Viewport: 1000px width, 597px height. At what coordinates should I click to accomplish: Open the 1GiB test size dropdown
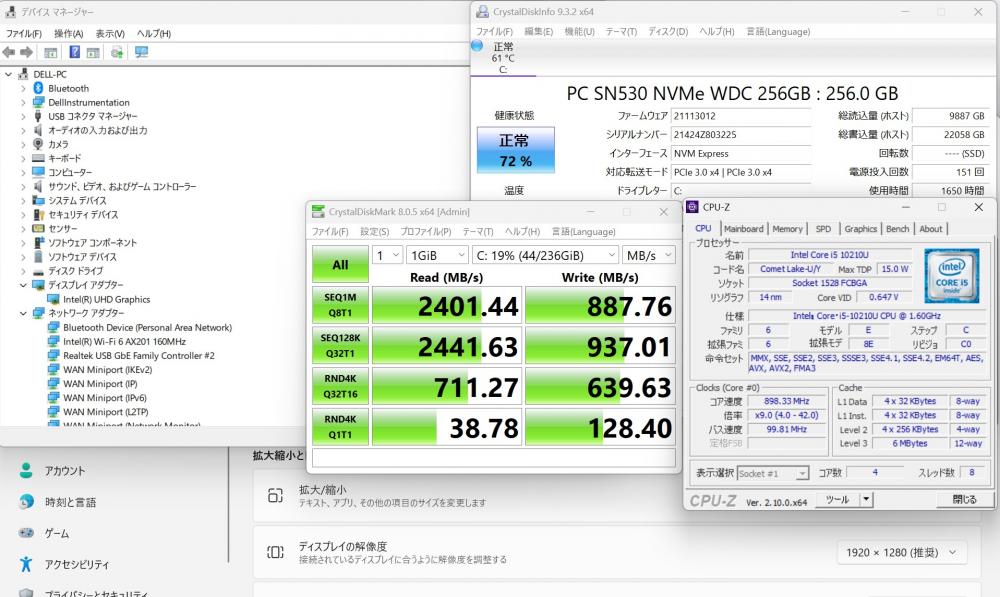click(x=438, y=255)
